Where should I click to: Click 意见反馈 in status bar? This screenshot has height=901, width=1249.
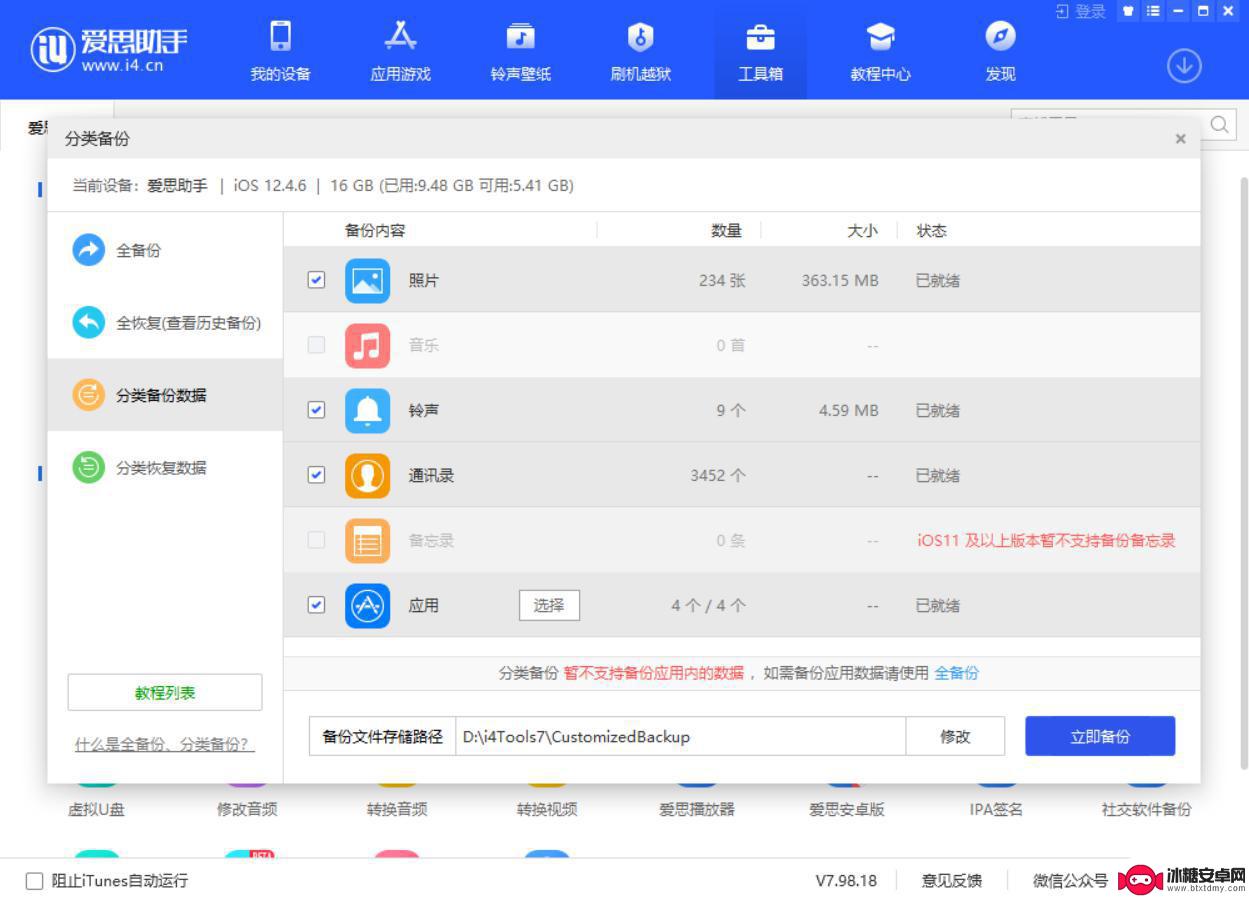click(x=952, y=881)
